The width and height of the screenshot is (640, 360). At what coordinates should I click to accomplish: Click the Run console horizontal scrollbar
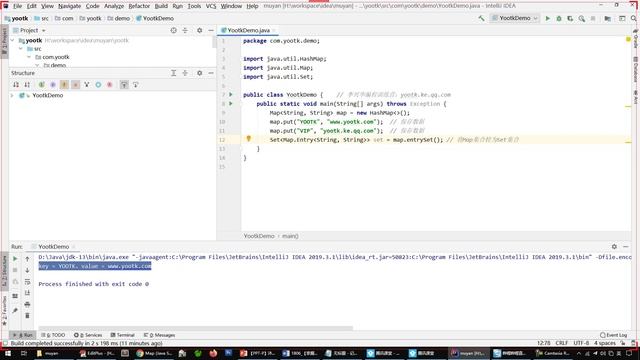click(x=196, y=328)
